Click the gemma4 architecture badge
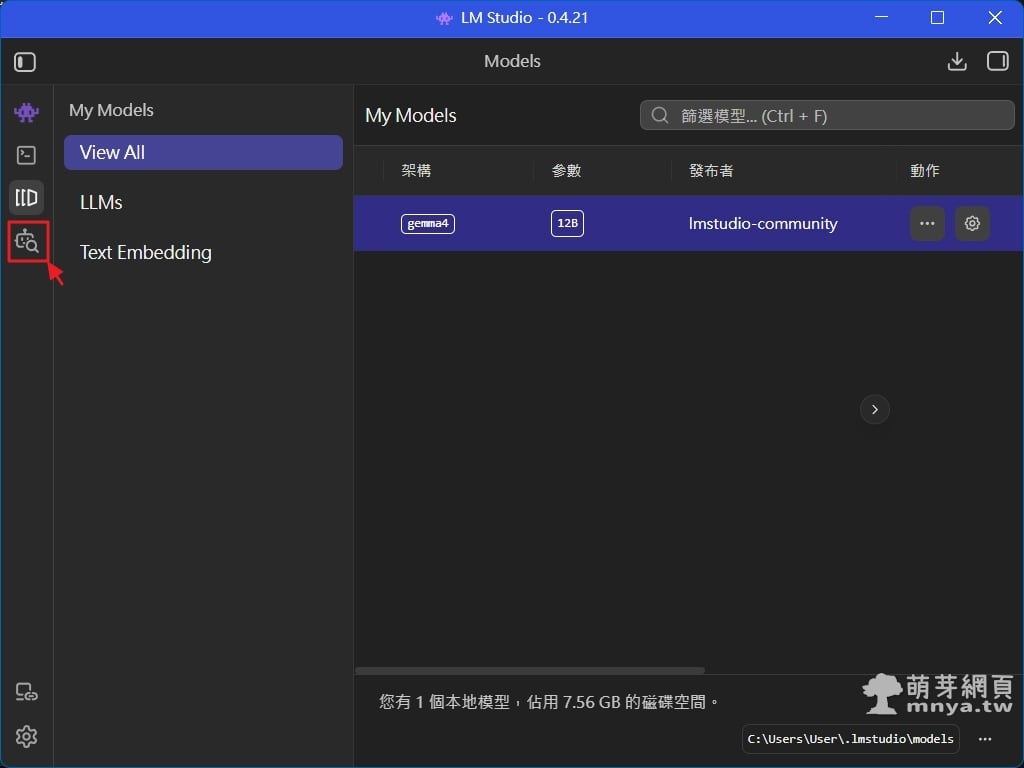 pos(428,223)
